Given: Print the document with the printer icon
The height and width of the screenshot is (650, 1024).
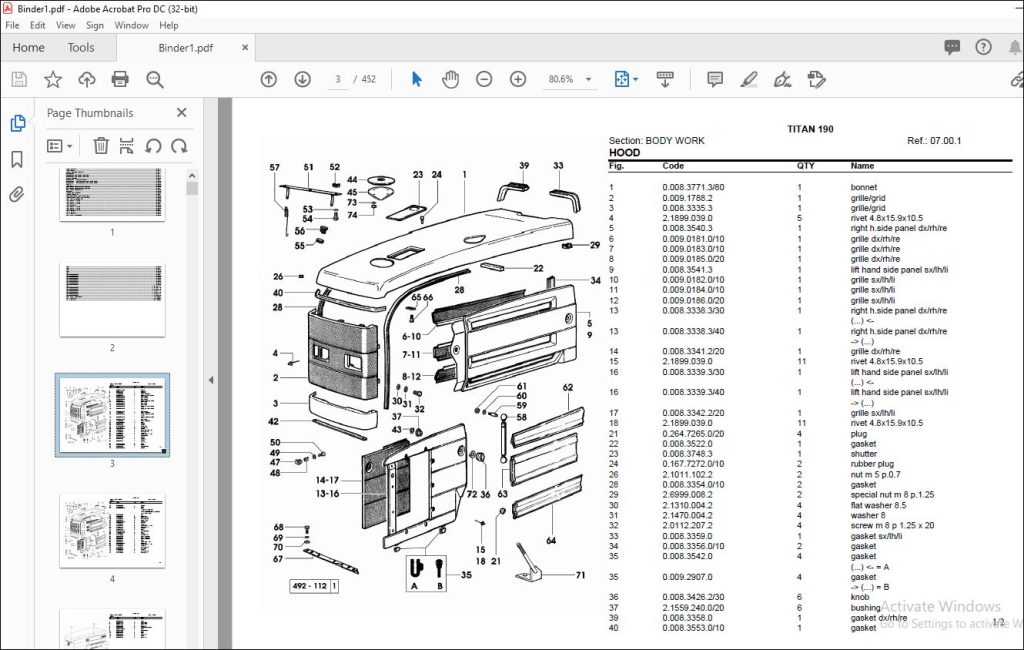Looking at the screenshot, I should 120,79.
